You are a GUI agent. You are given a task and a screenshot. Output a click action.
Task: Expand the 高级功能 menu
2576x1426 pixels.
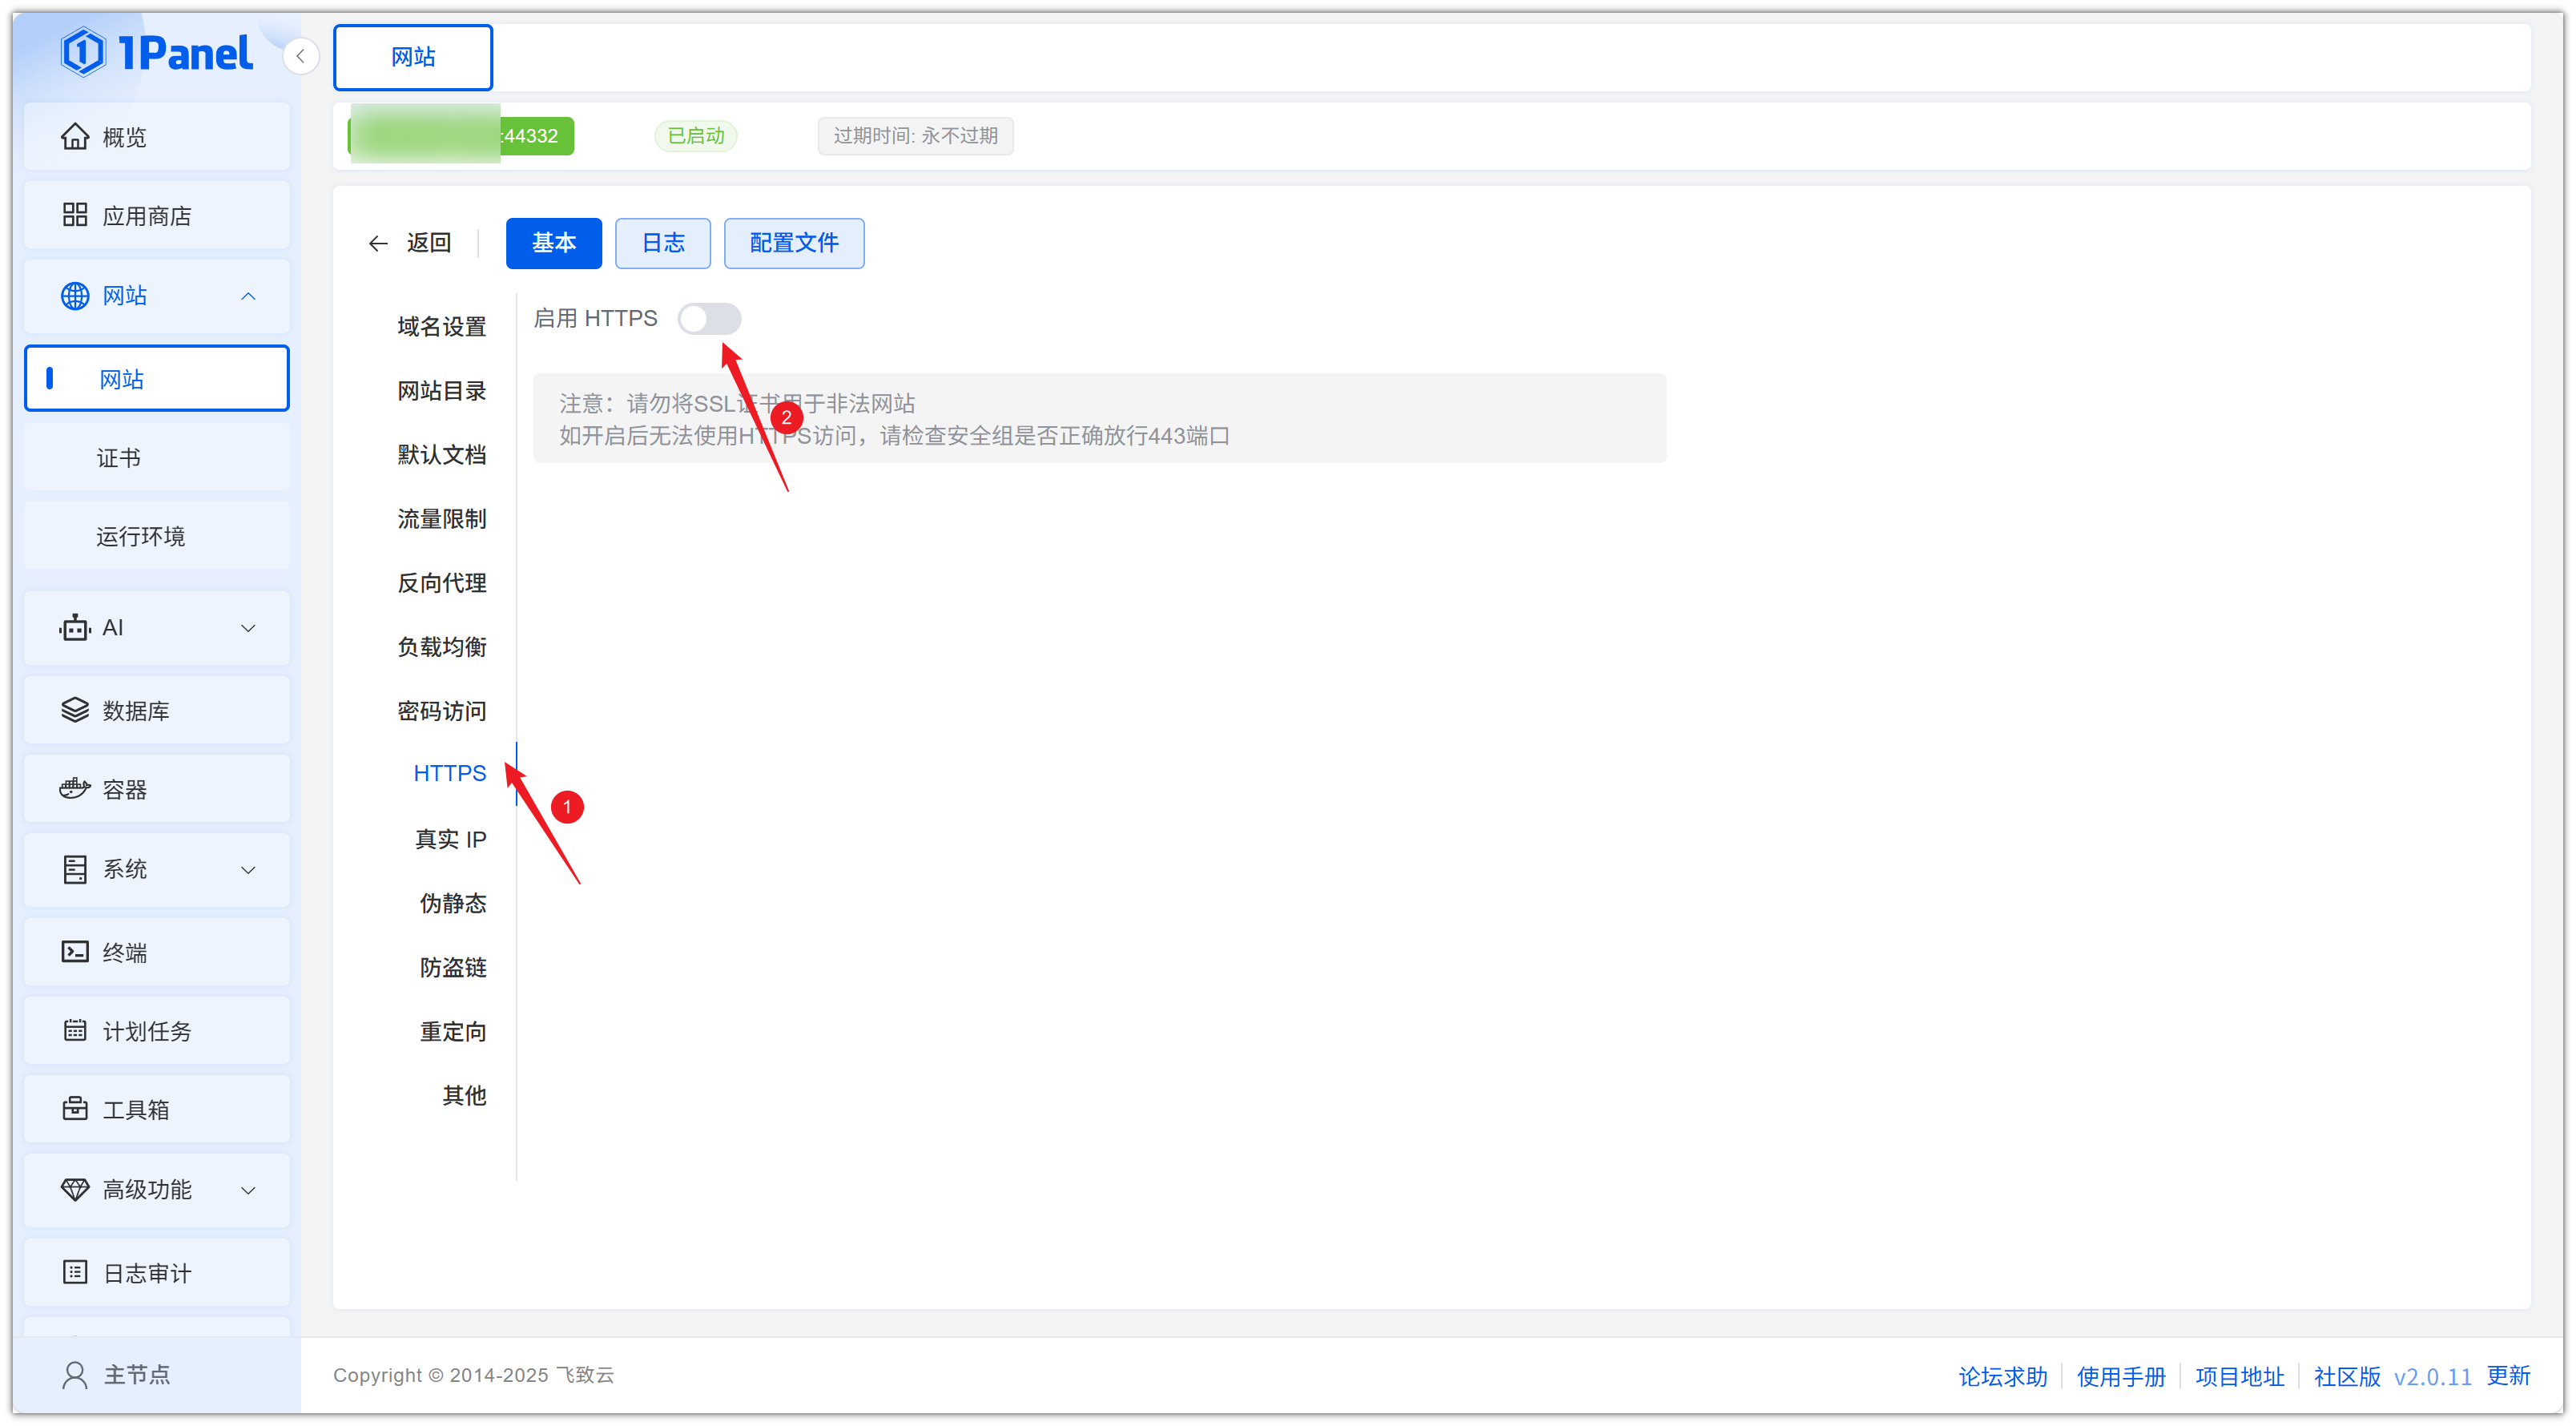pos(248,1190)
